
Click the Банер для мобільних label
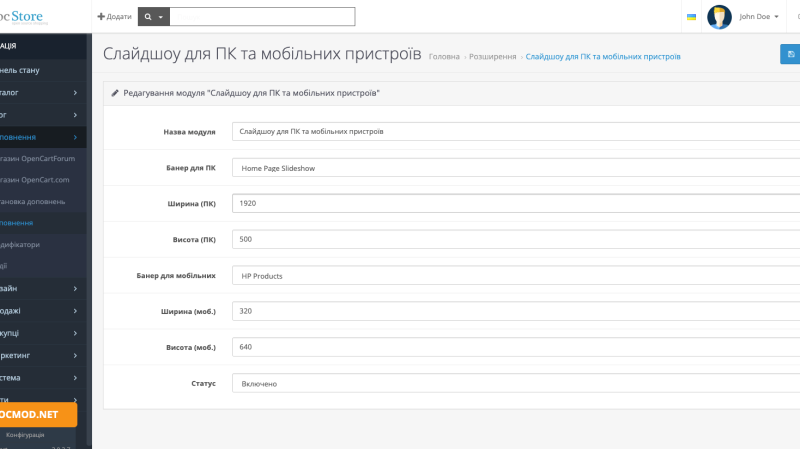coord(176,276)
